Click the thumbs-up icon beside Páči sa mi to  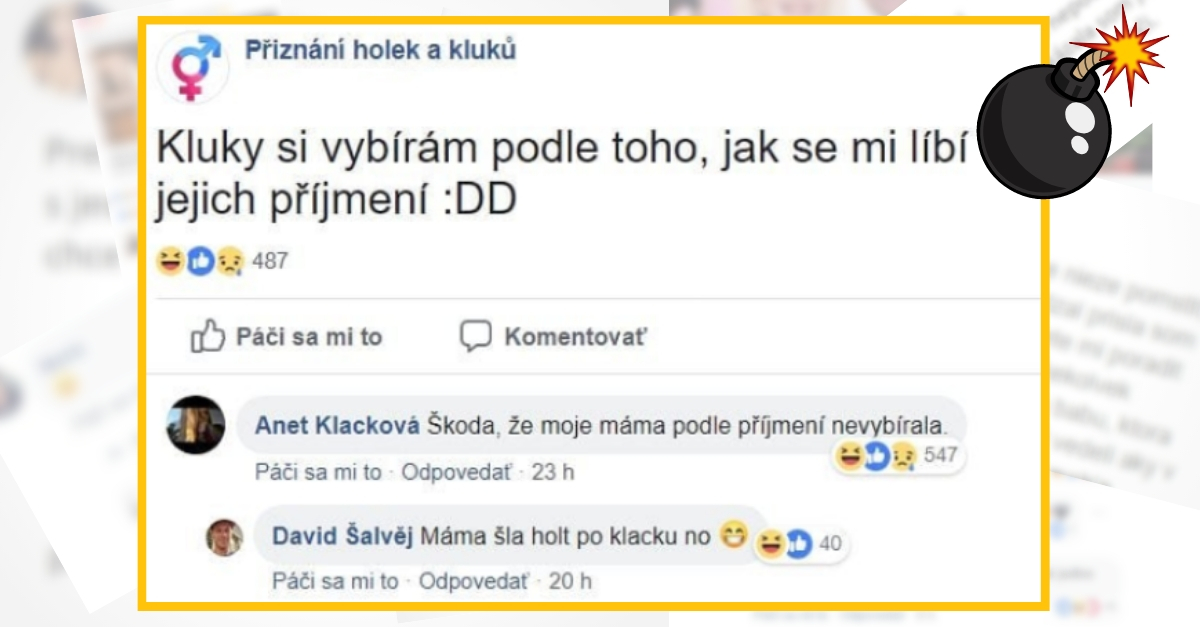[206, 337]
